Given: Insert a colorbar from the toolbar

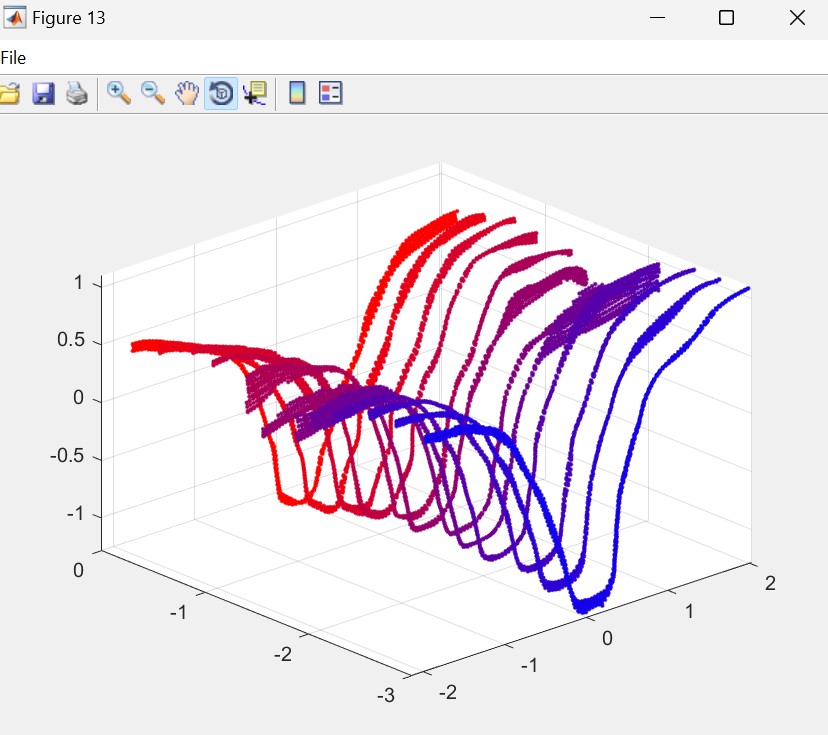Looking at the screenshot, I should [x=297, y=94].
